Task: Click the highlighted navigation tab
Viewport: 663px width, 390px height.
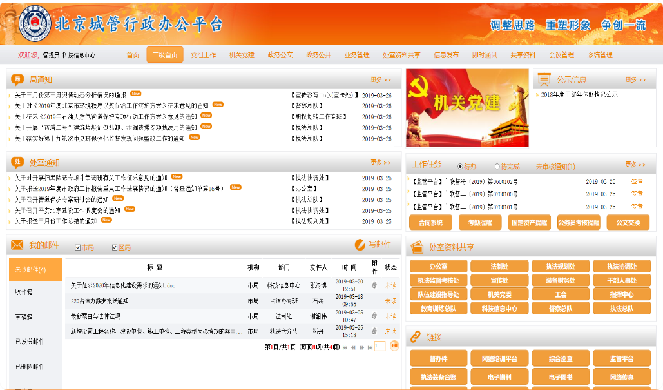Action: pos(165,55)
